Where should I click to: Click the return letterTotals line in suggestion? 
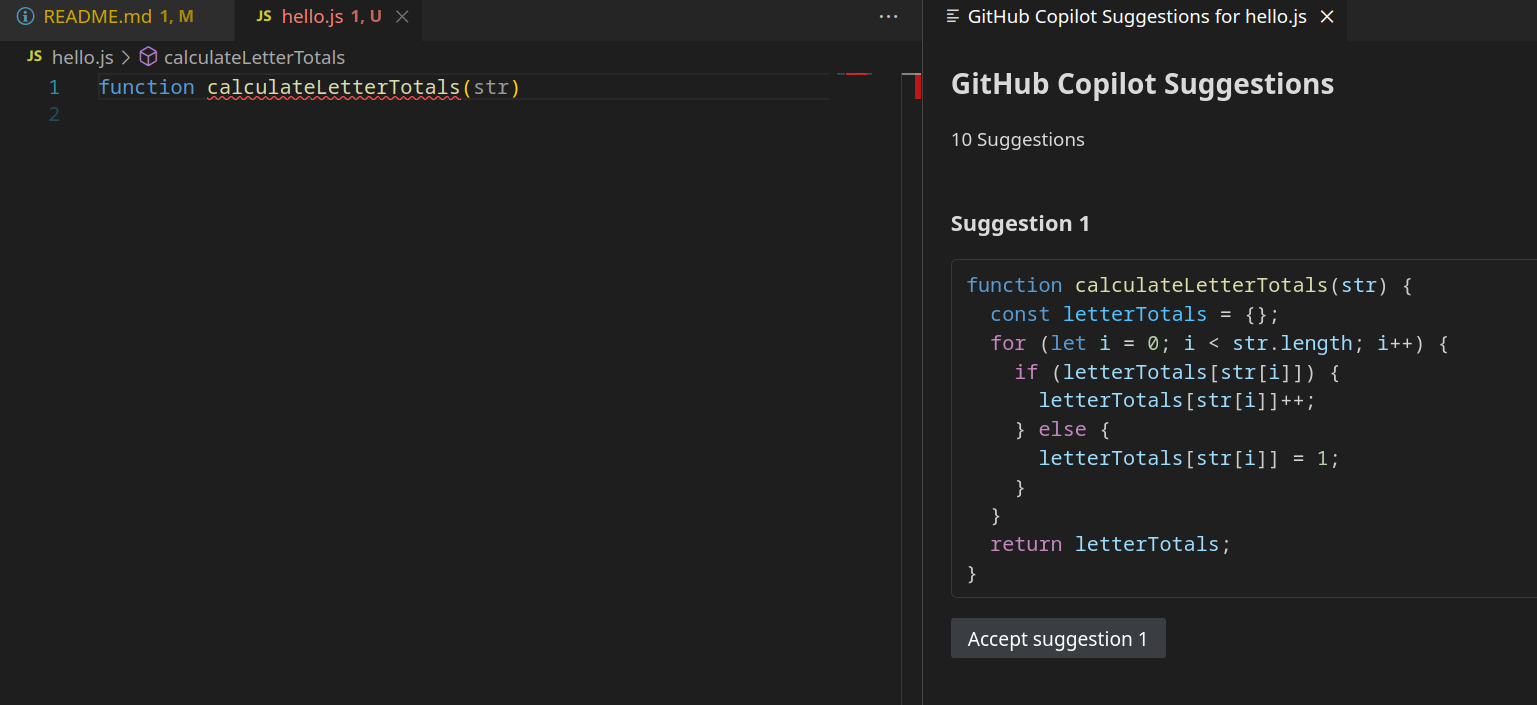coord(1110,545)
